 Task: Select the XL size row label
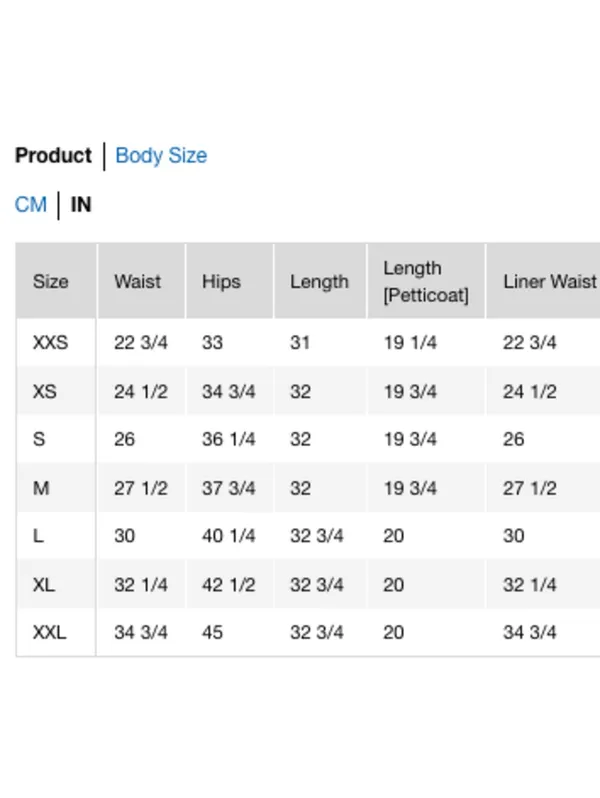[44, 585]
